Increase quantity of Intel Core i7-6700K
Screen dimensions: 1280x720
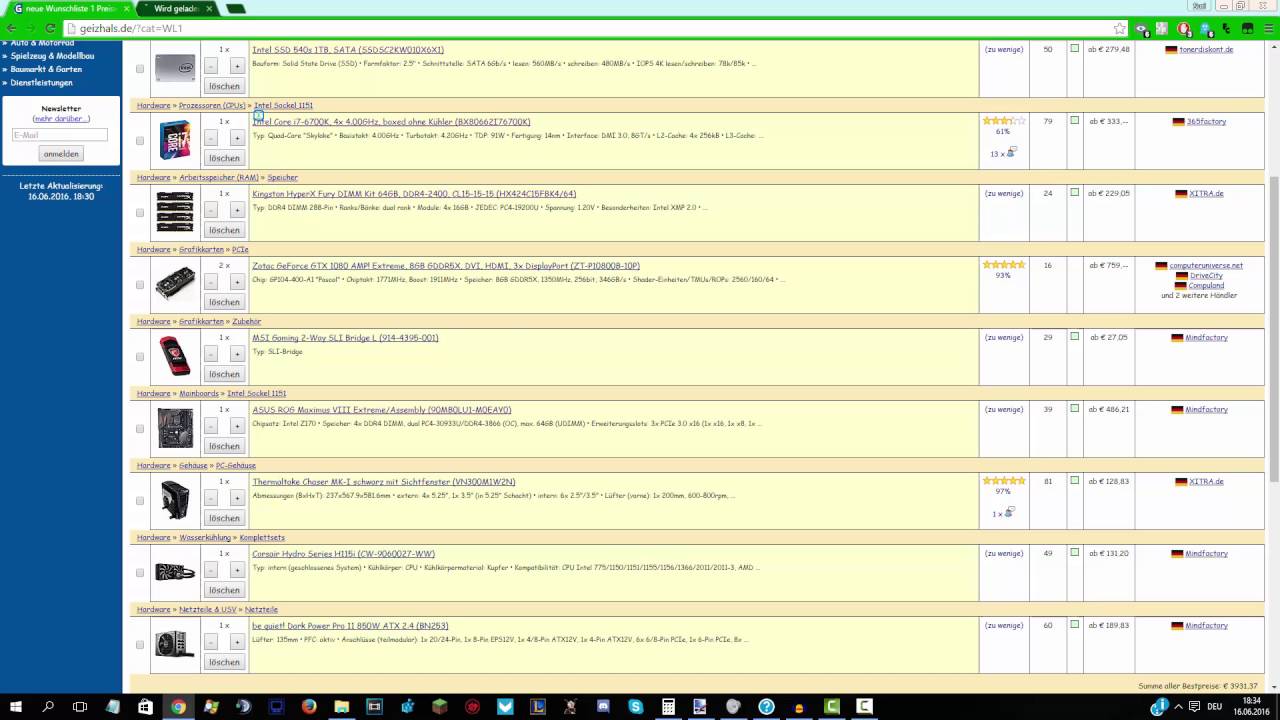[237, 138]
